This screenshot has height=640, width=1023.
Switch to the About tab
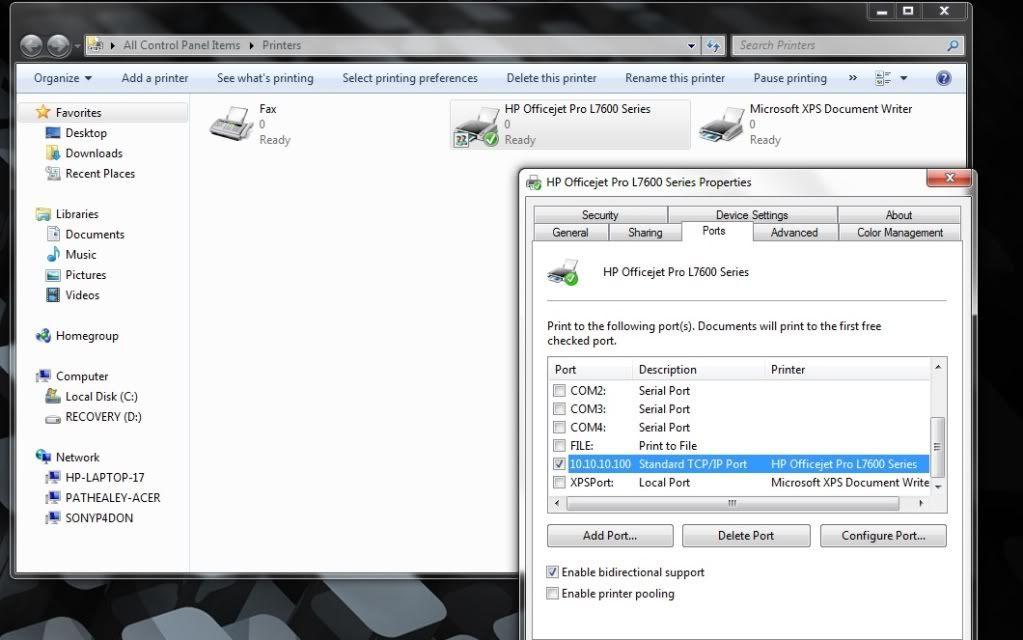(899, 215)
